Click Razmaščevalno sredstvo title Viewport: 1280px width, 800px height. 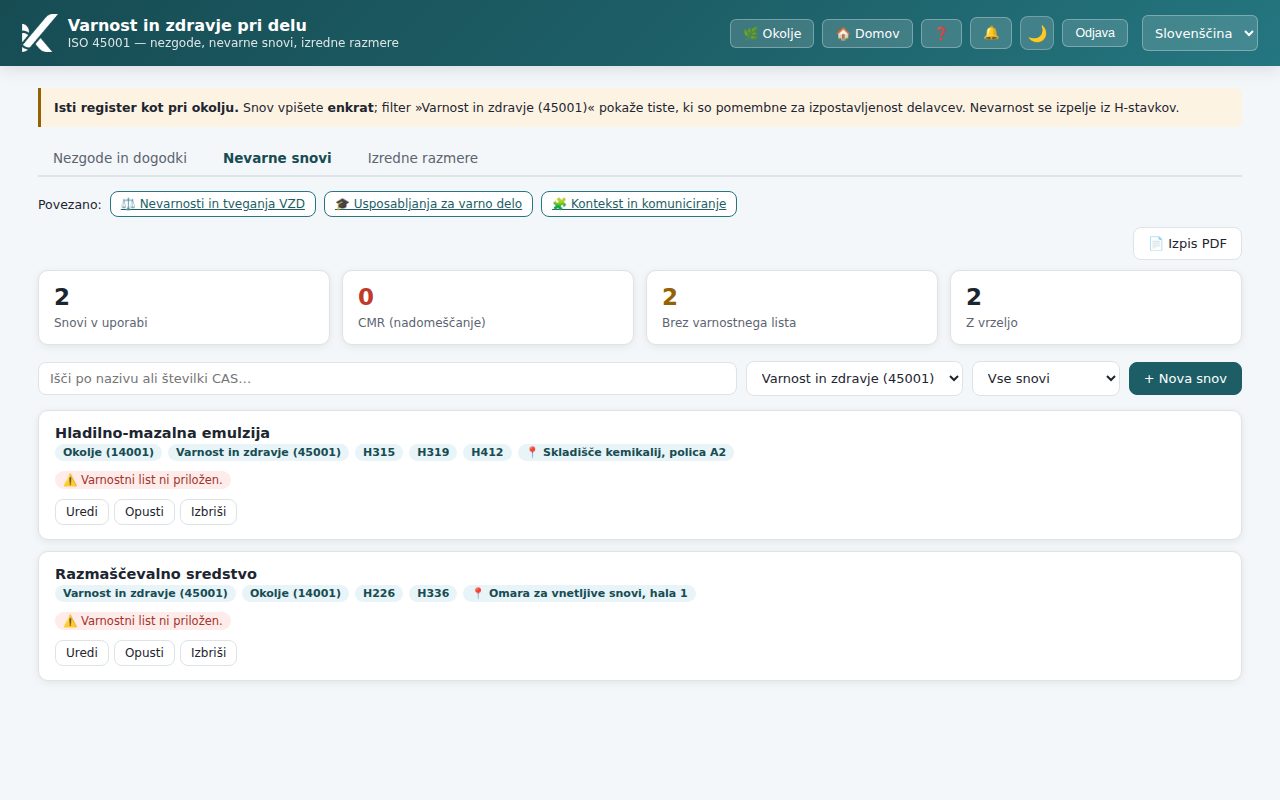click(x=156, y=574)
